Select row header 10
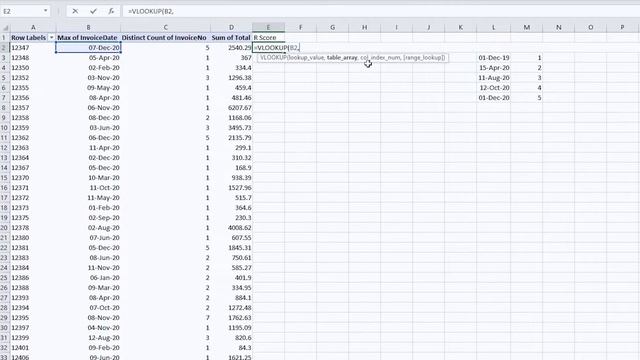The width and height of the screenshot is (640, 360). pyautogui.click(x=4, y=128)
